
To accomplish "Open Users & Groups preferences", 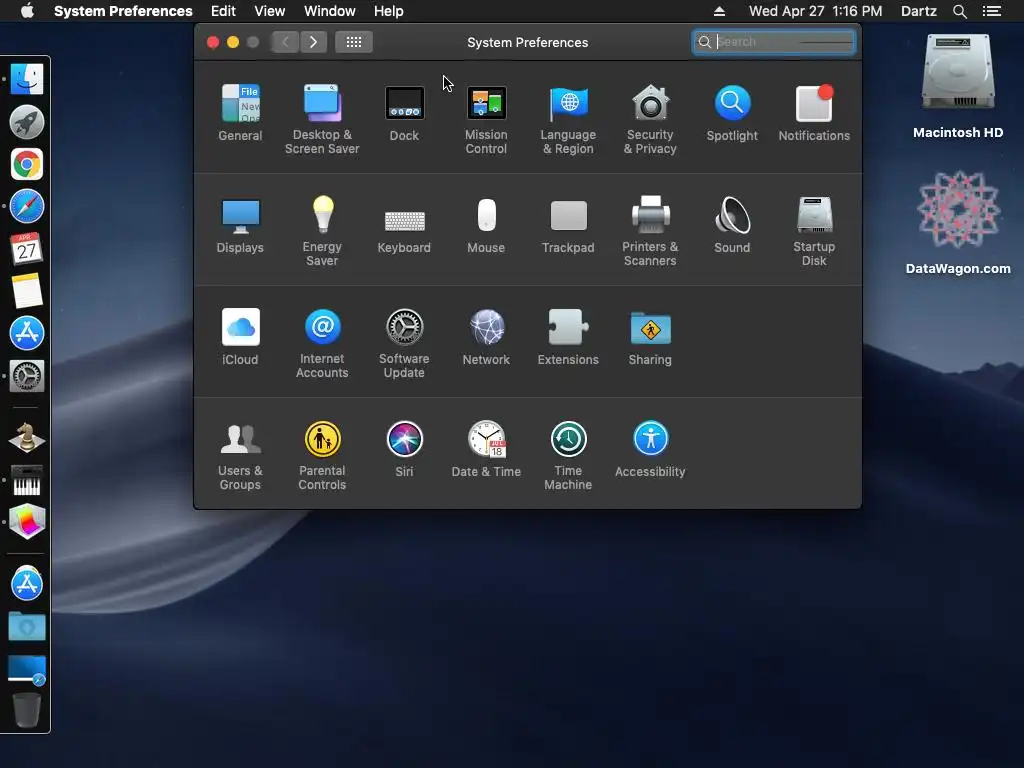I will [240, 456].
